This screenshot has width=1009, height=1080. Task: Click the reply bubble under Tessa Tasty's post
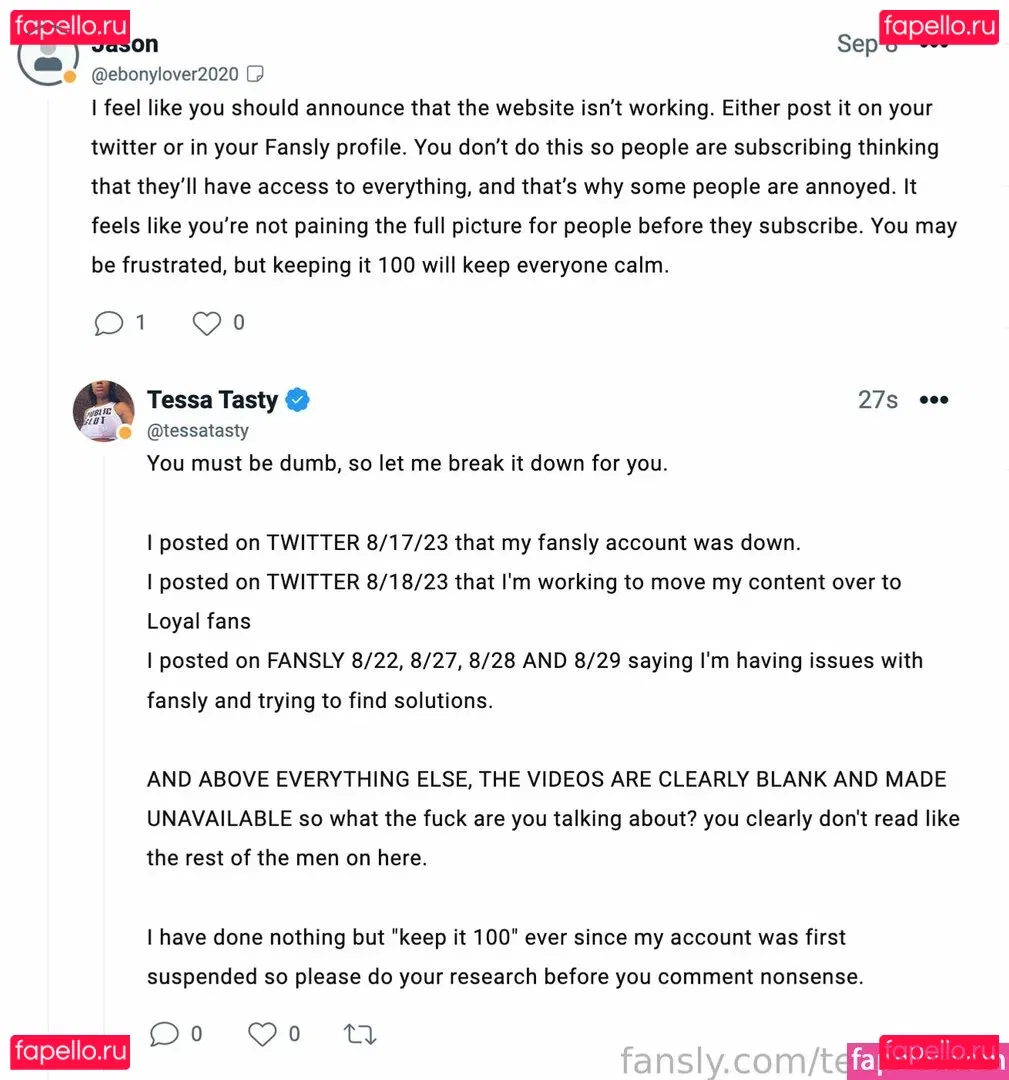(164, 1034)
